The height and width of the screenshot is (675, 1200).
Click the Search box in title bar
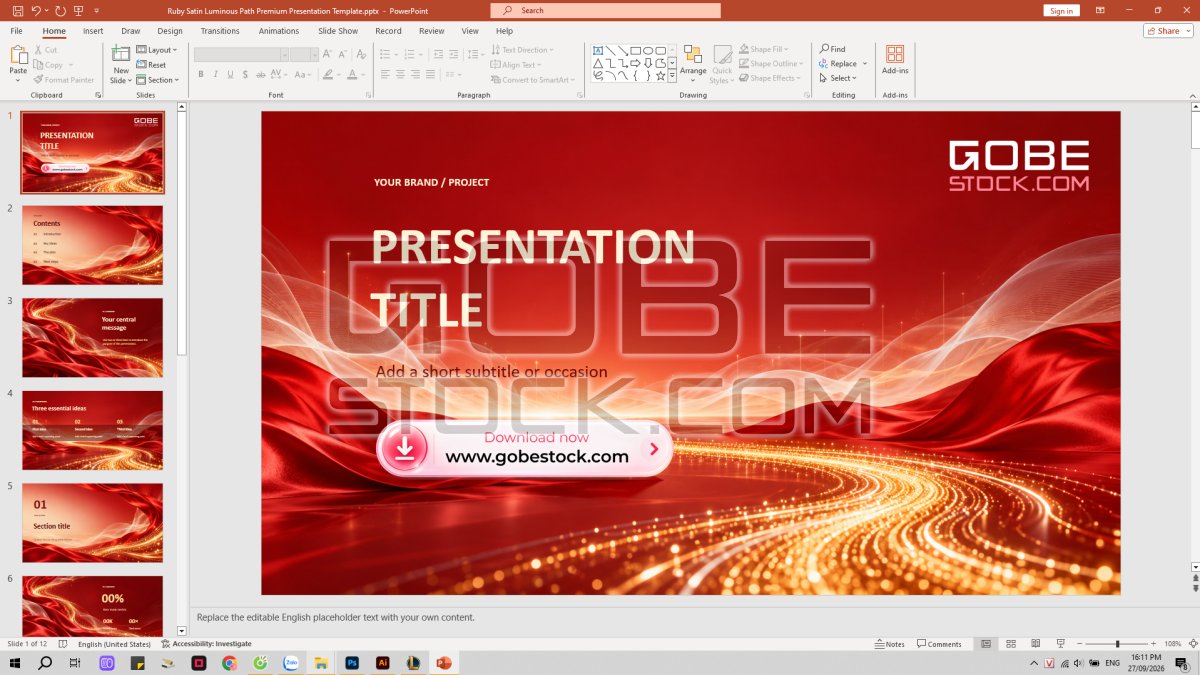click(605, 10)
